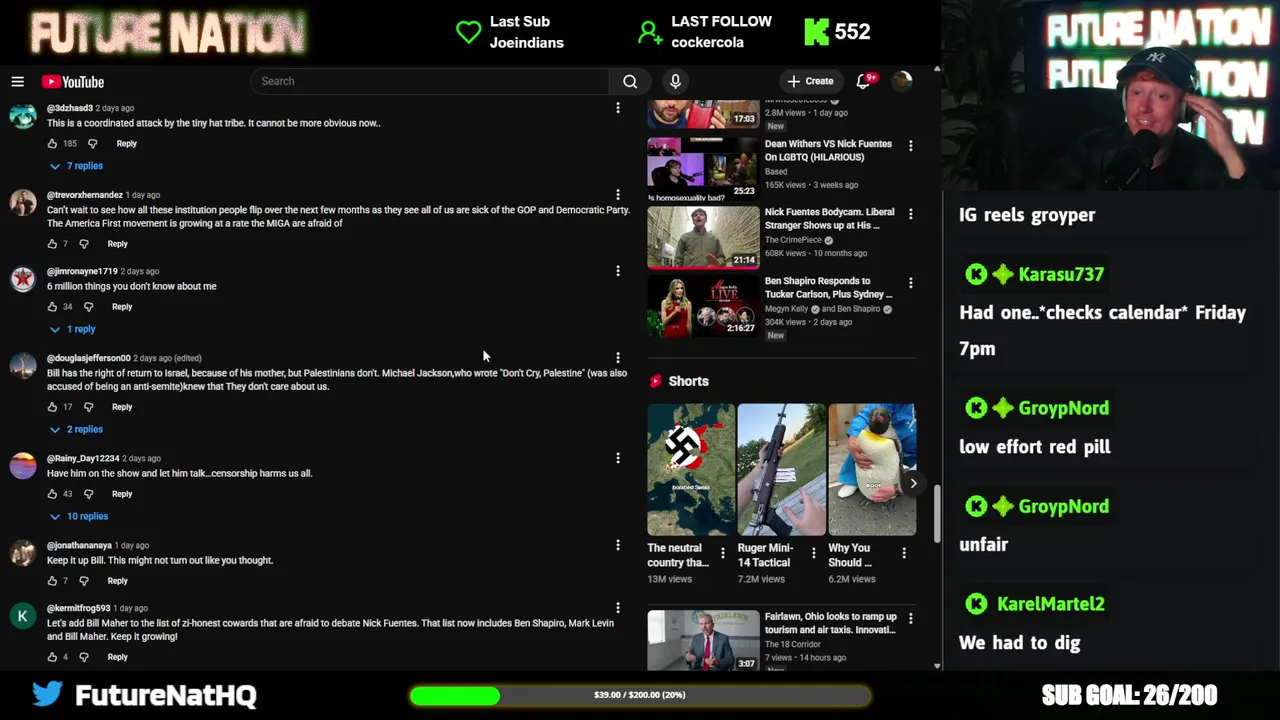Dislike the comment by @trevorxhernandez
The height and width of the screenshot is (720, 1280).
[83, 244]
